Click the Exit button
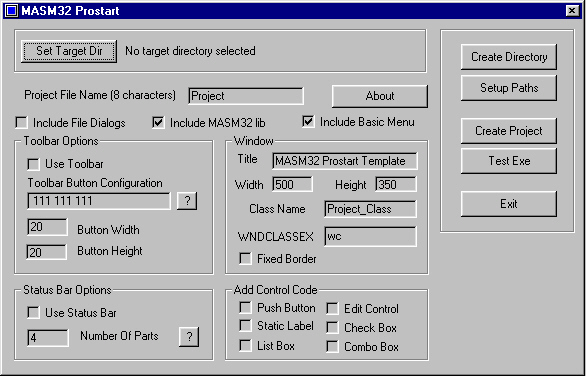The width and height of the screenshot is (586, 376). (509, 204)
